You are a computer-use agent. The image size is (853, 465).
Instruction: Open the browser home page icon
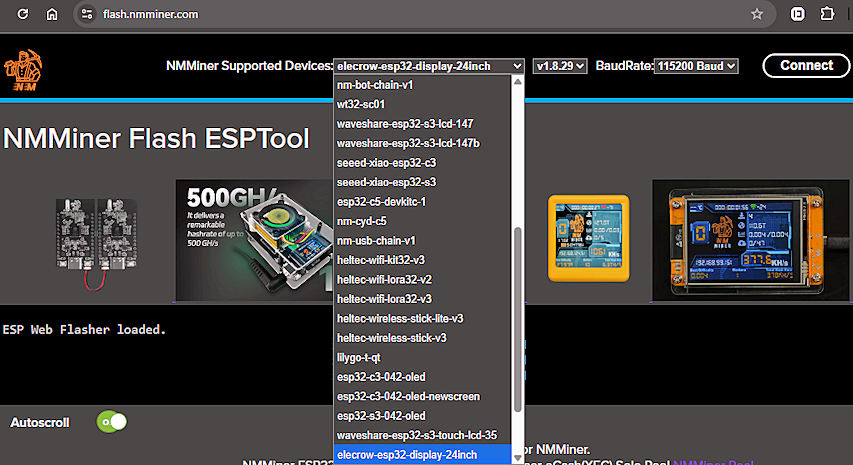tap(52, 14)
